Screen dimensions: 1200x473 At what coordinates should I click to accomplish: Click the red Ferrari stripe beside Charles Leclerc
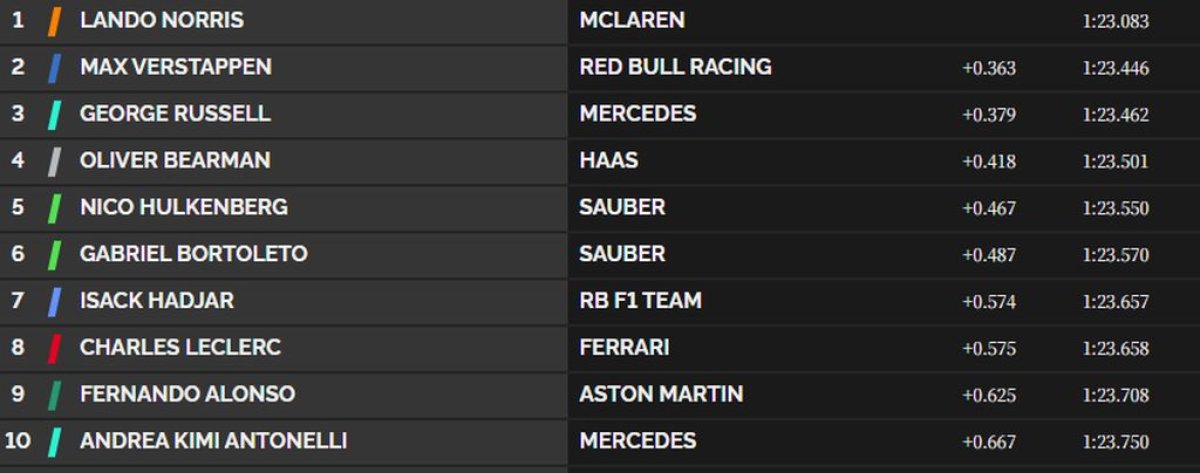click(54, 348)
